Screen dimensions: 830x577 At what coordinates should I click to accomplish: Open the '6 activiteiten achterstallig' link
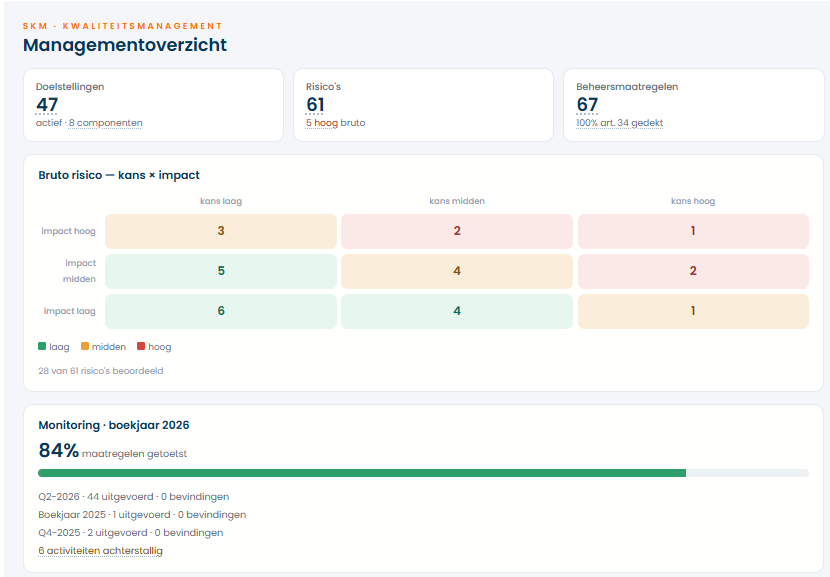[x=101, y=551]
